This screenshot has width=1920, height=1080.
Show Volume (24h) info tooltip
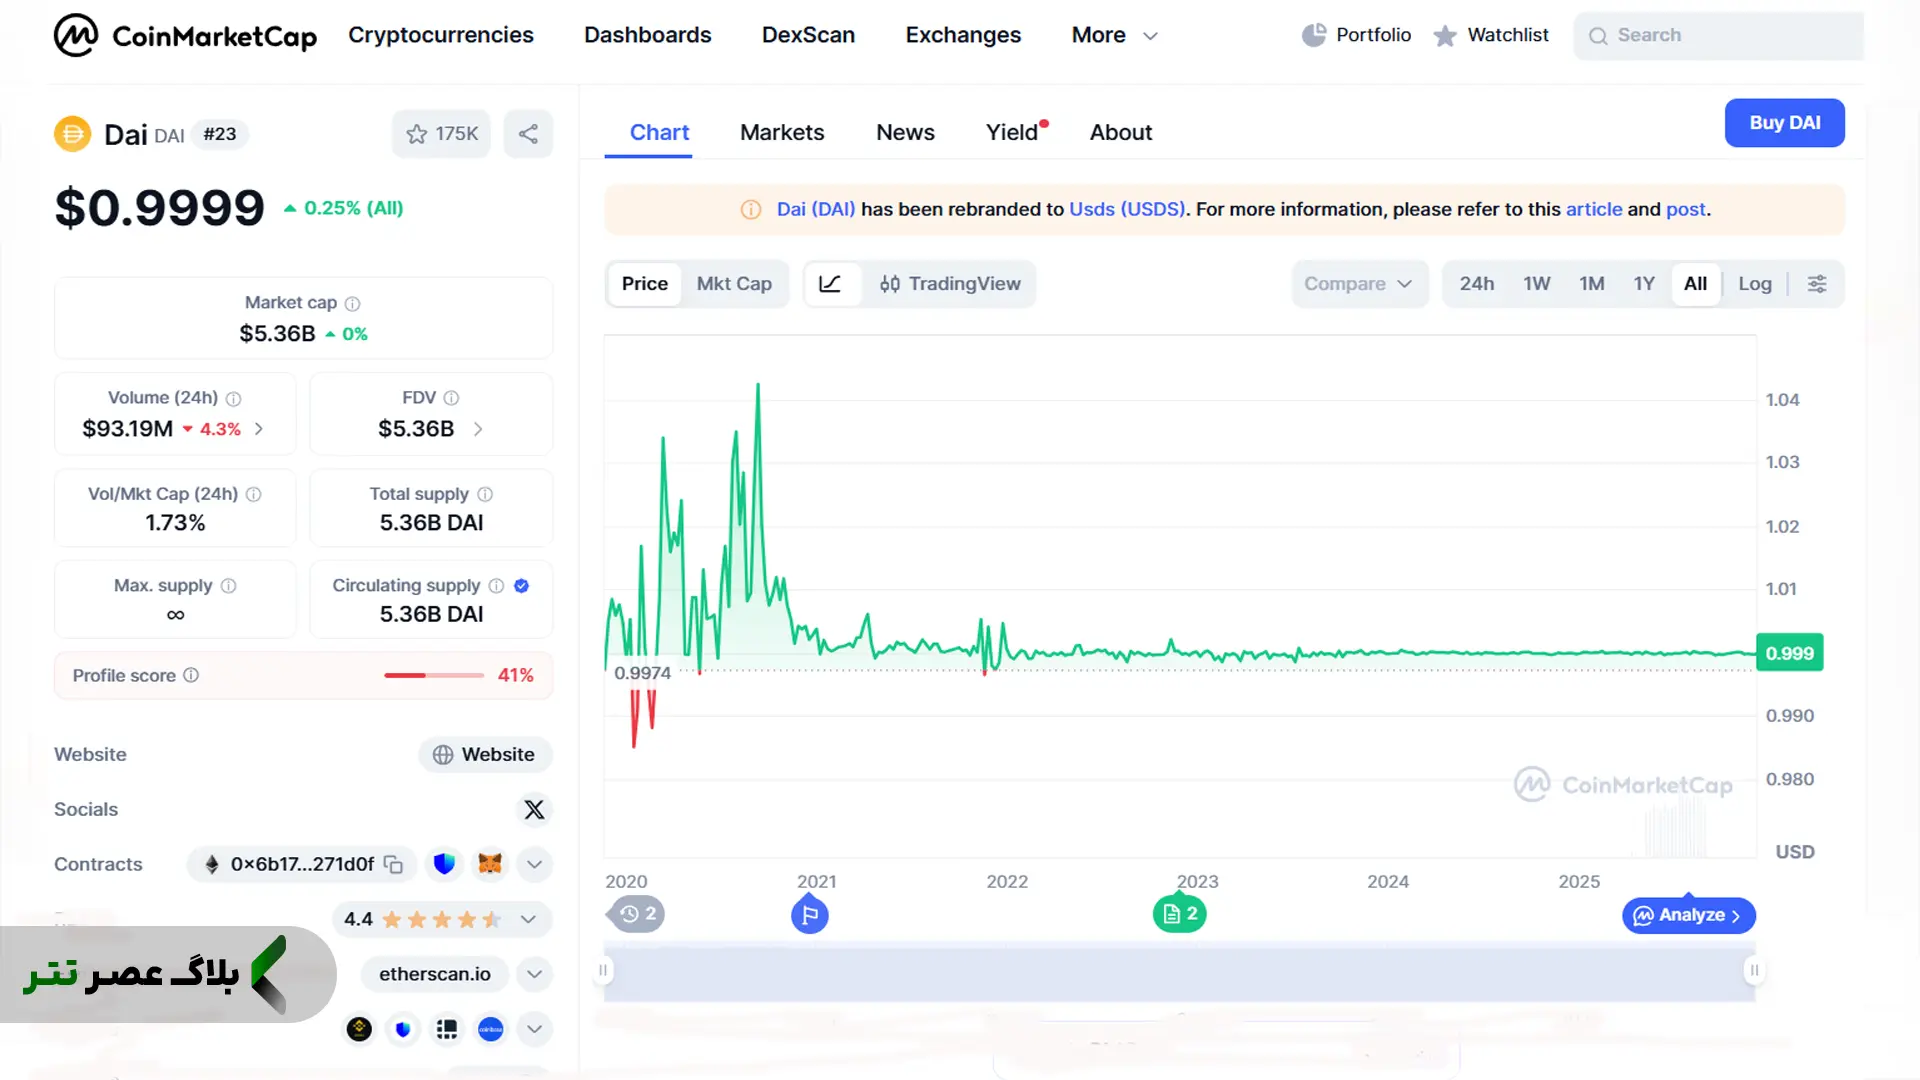click(x=233, y=398)
